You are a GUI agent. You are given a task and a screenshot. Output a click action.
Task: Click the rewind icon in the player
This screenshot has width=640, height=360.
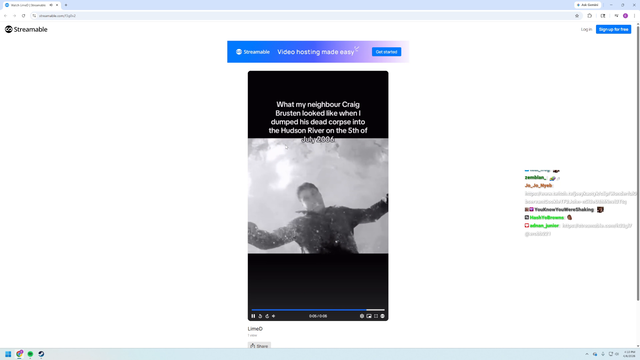[260, 316]
